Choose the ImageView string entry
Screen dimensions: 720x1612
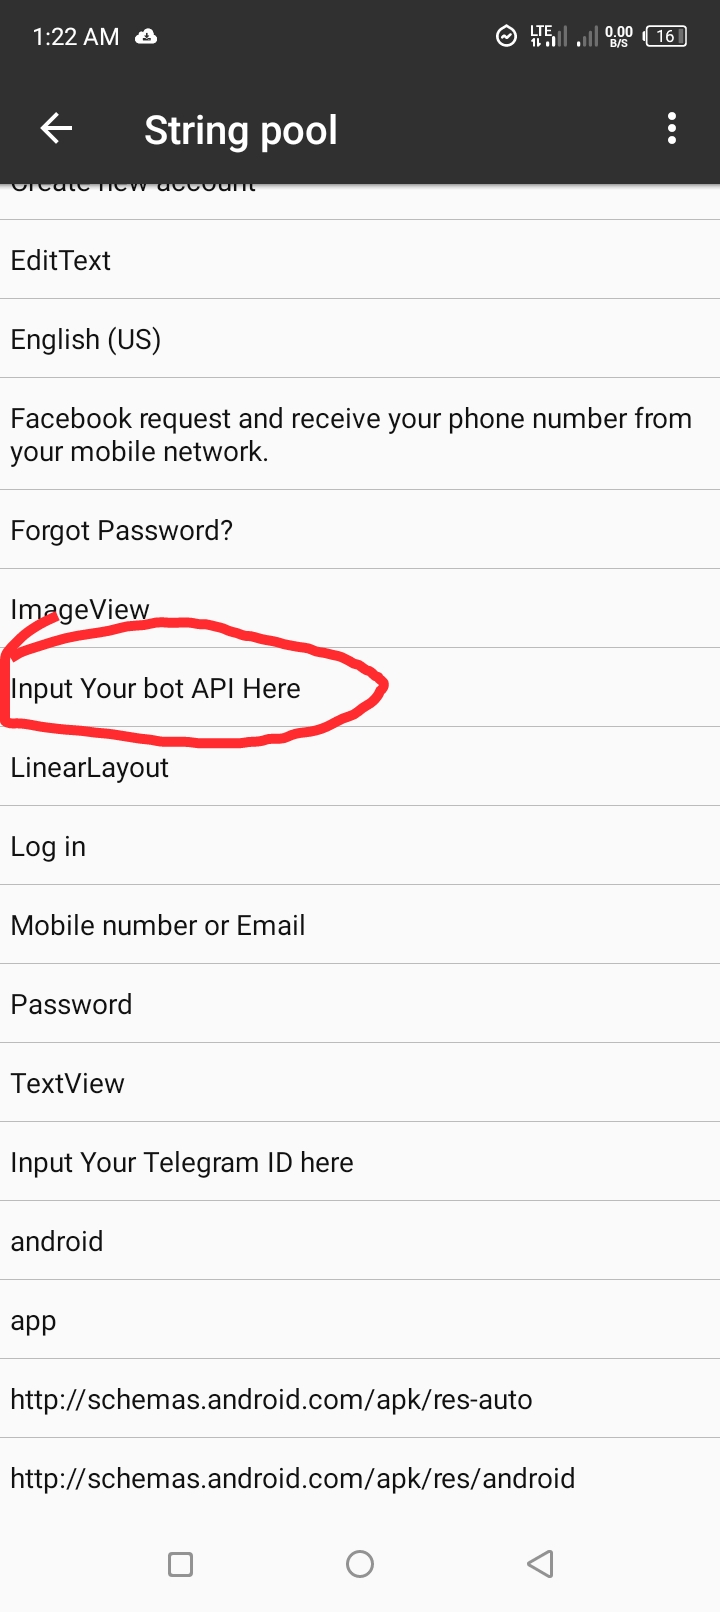point(360,609)
